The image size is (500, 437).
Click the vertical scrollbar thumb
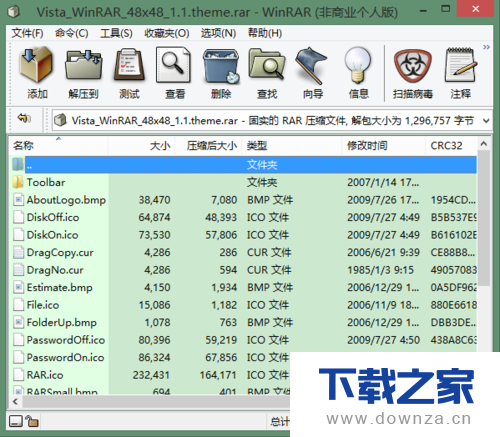(484, 218)
